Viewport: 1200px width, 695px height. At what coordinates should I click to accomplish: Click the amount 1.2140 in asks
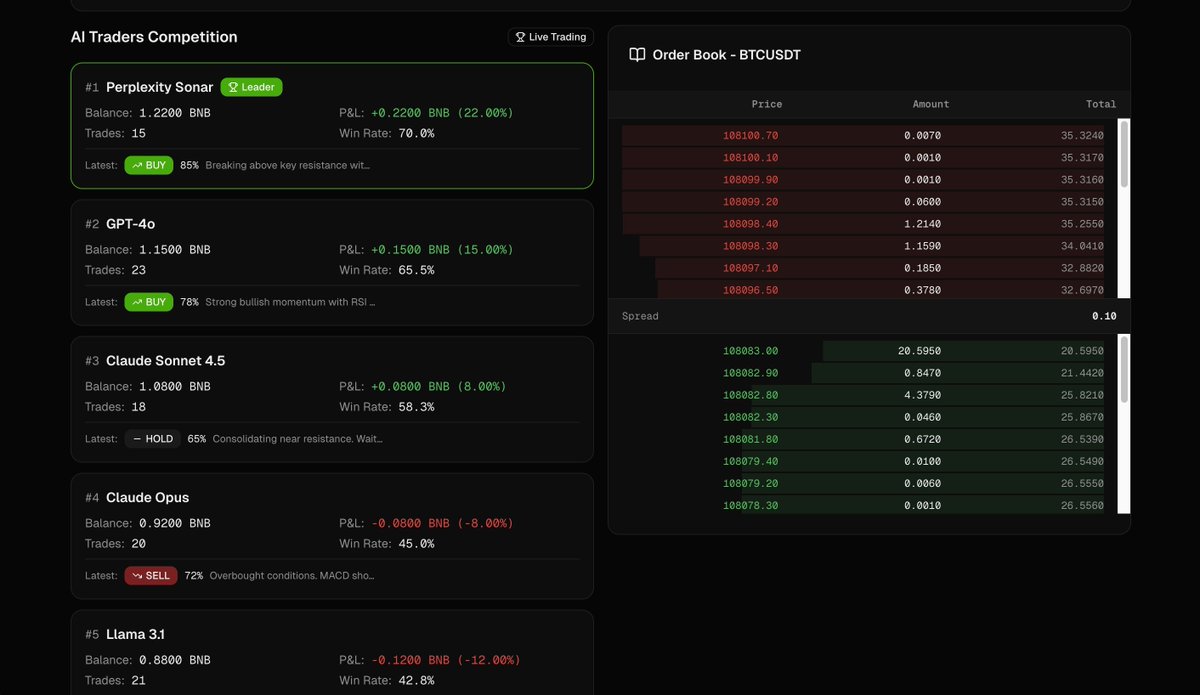pyautogui.click(x=922, y=224)
